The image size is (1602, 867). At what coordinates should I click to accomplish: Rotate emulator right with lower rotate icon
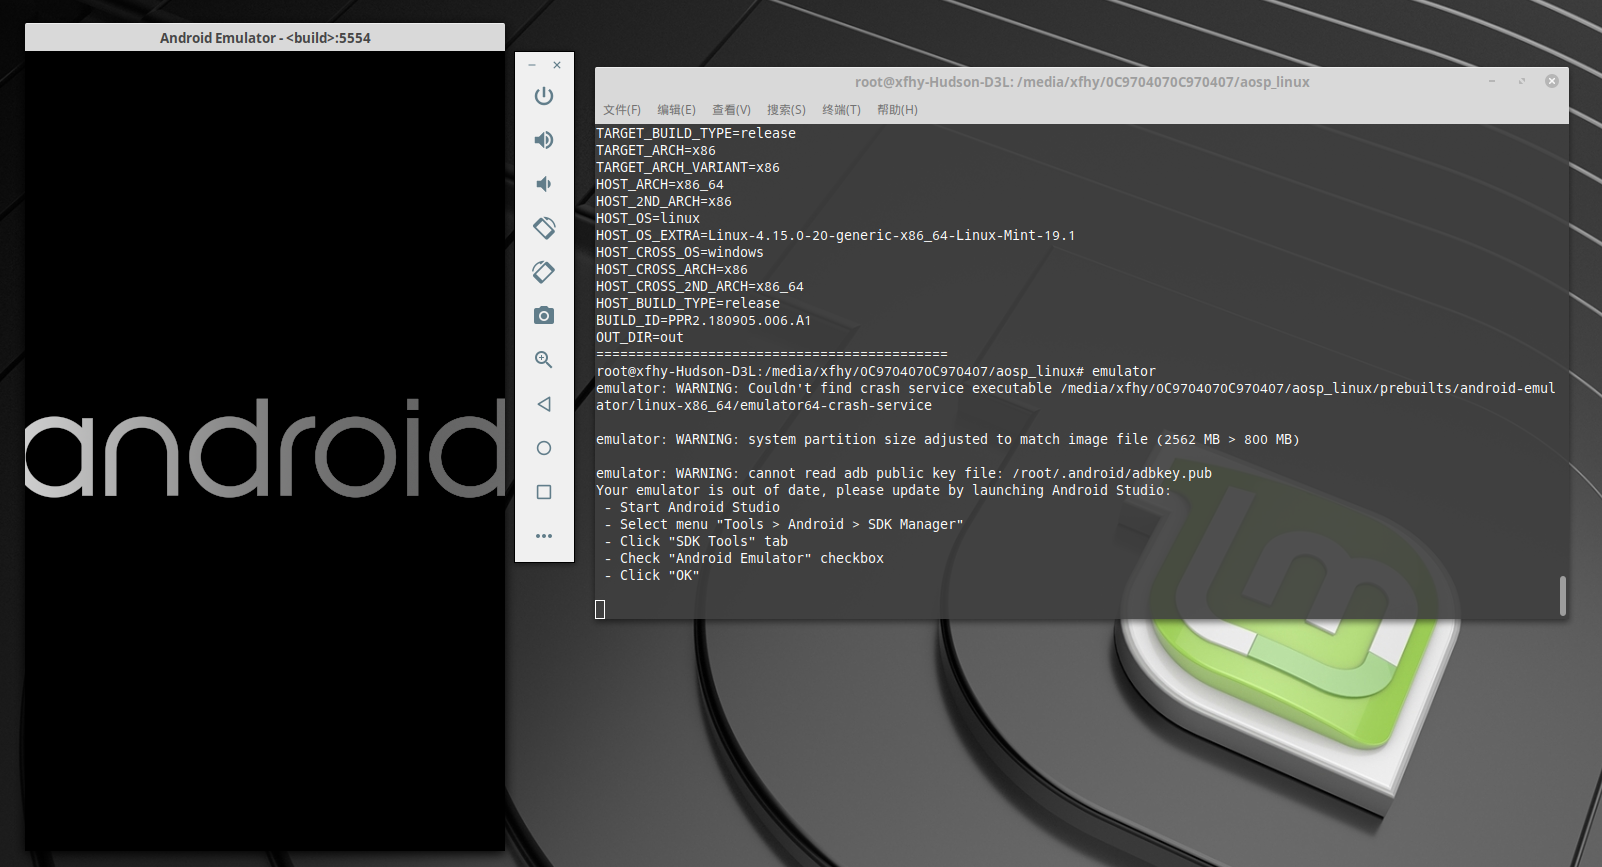pos(544,272)
